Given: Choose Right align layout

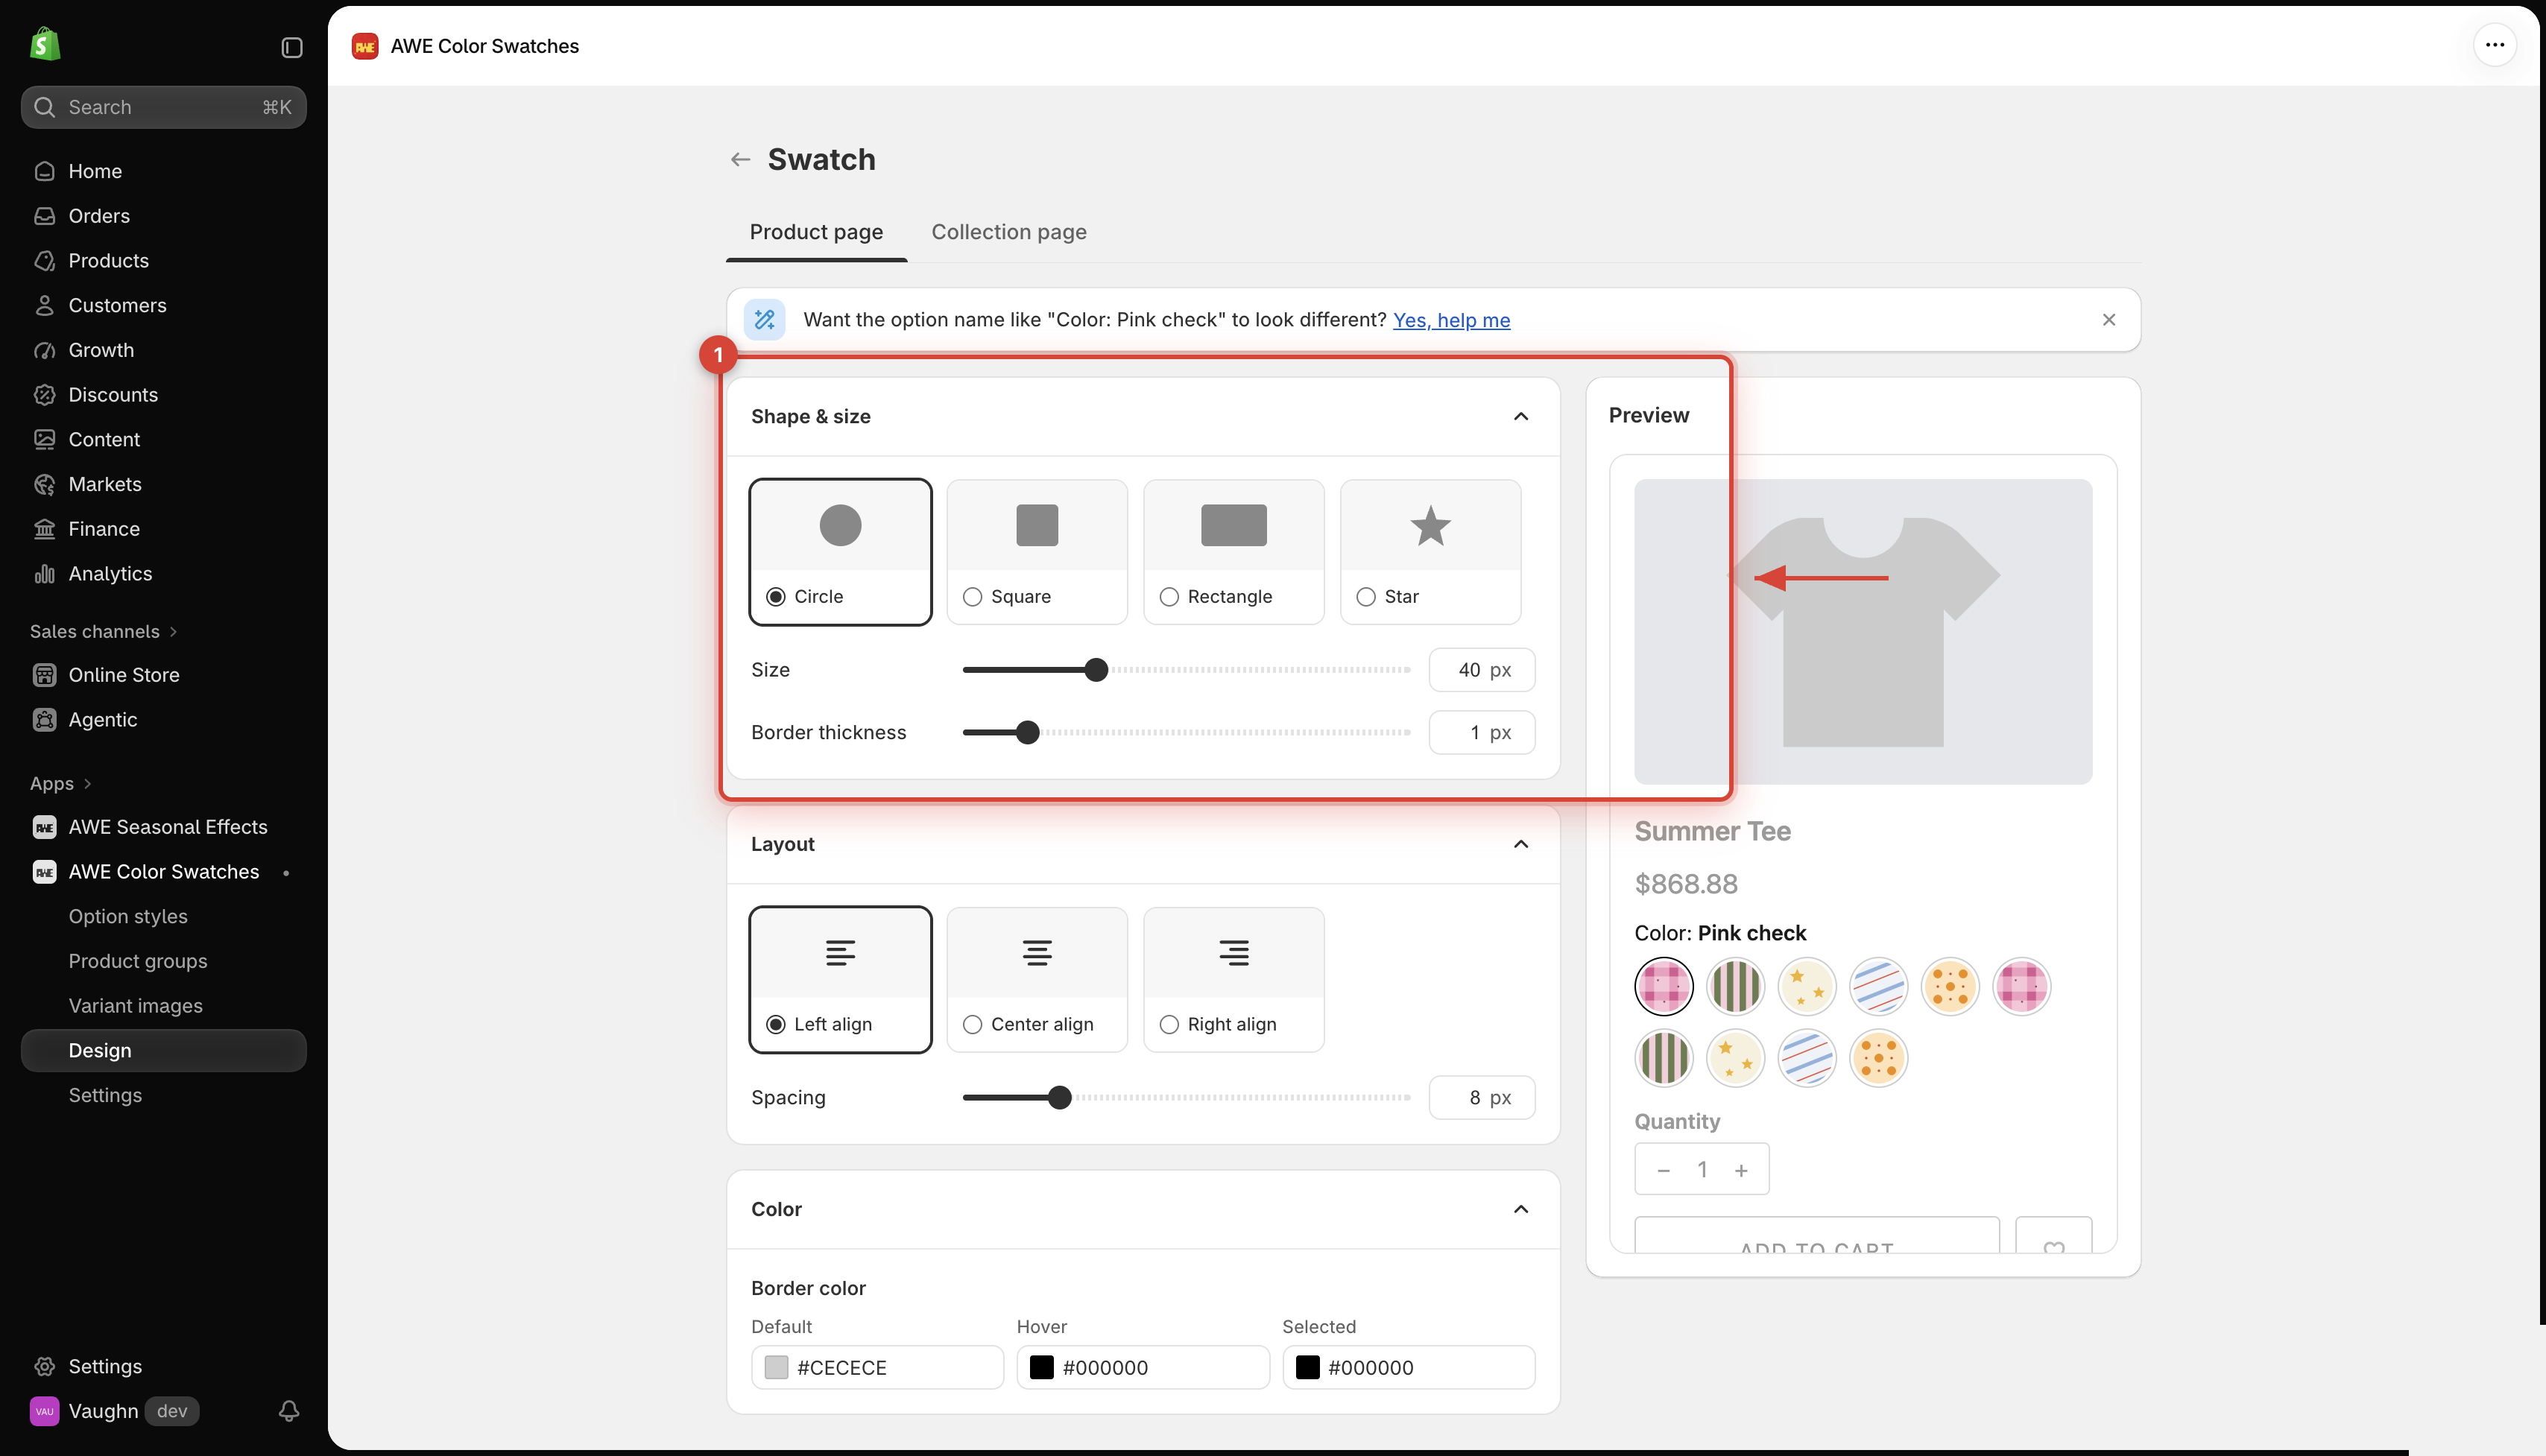Looking at the screenshot, I should tap(1233, 979).
